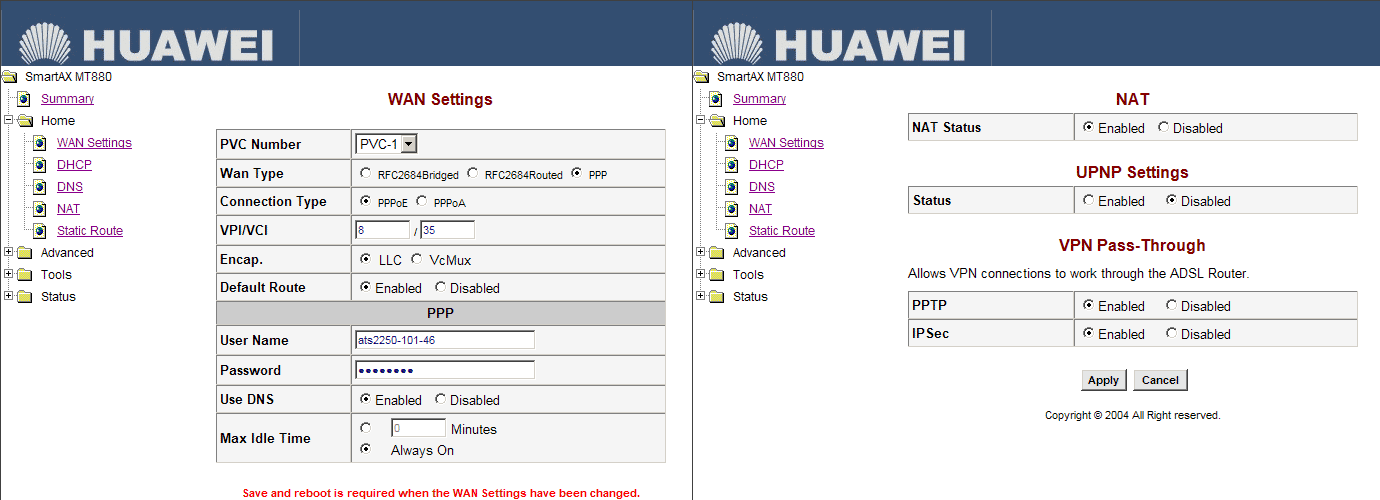The width and height of the screenshot is (1380, 500).
Task: Click the Huawei logo above the NAT page
Action: click(838, 43)
